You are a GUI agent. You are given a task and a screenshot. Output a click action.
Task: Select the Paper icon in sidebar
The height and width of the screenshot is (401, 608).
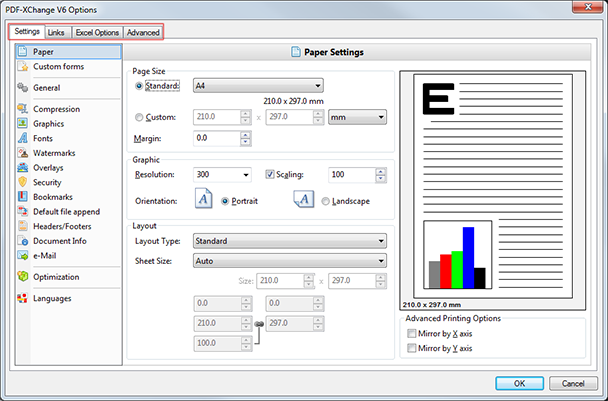pyautogui.click(x=23, y=52)
